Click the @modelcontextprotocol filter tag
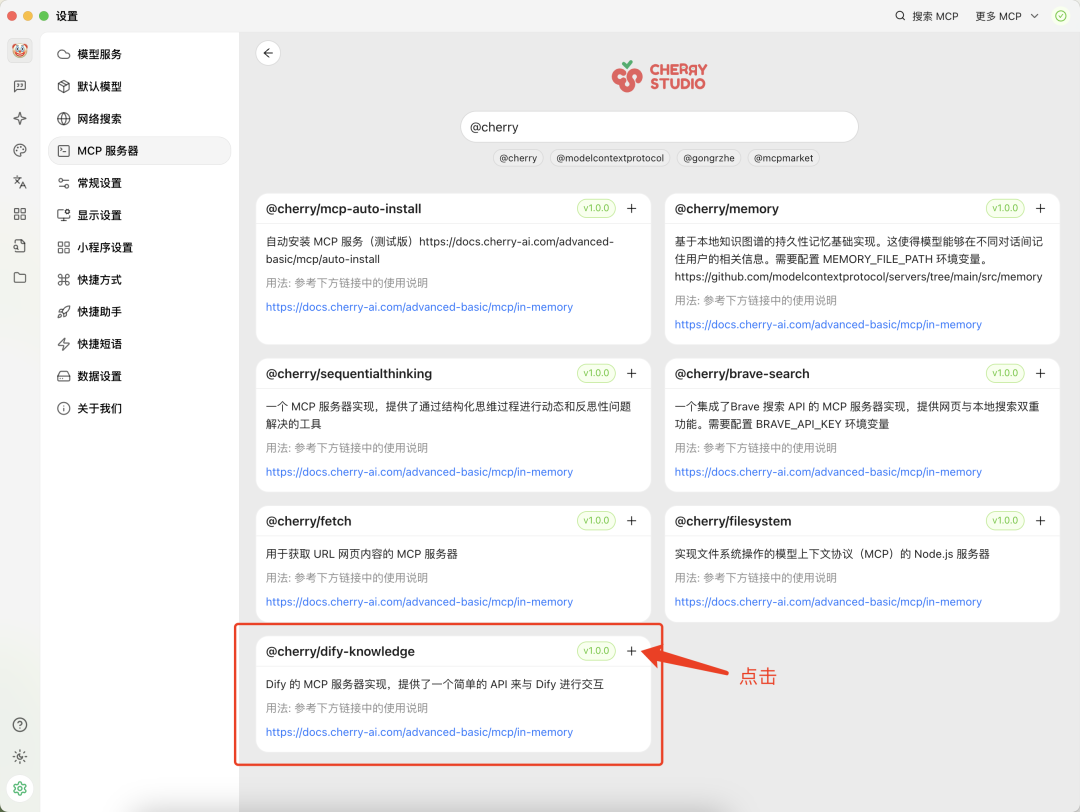The width and height of the screenshot is (1080, 812). (610, 158)
